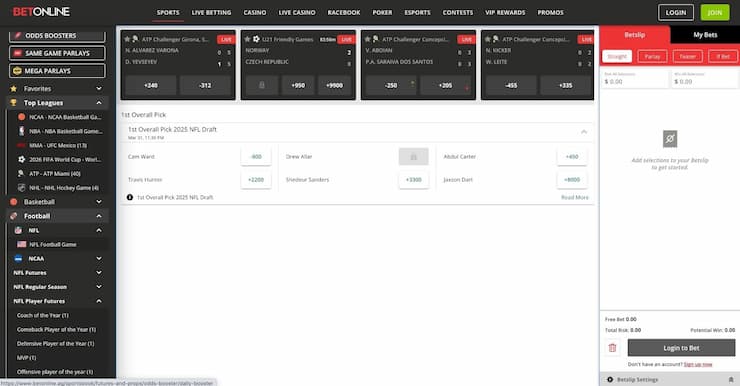Click the Mega Parlays icon
The image size is (740, 386).
click(17, 71)
